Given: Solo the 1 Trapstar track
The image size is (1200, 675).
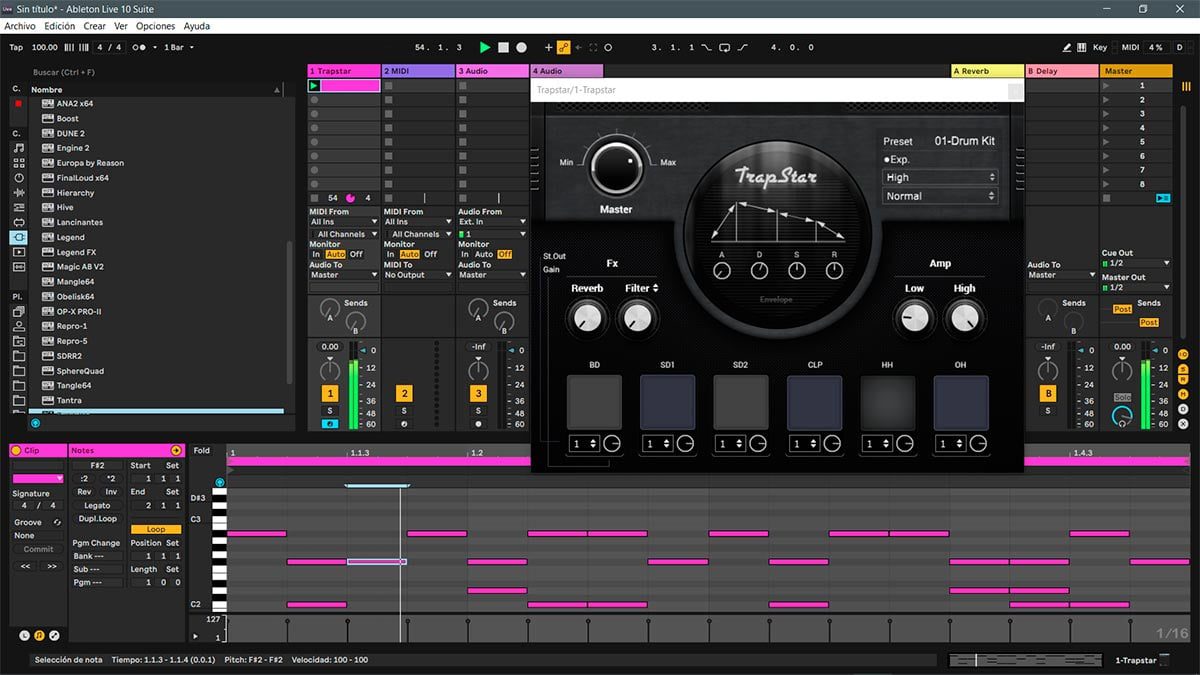Looking at the screenshot, I should (x=330, y=411).
